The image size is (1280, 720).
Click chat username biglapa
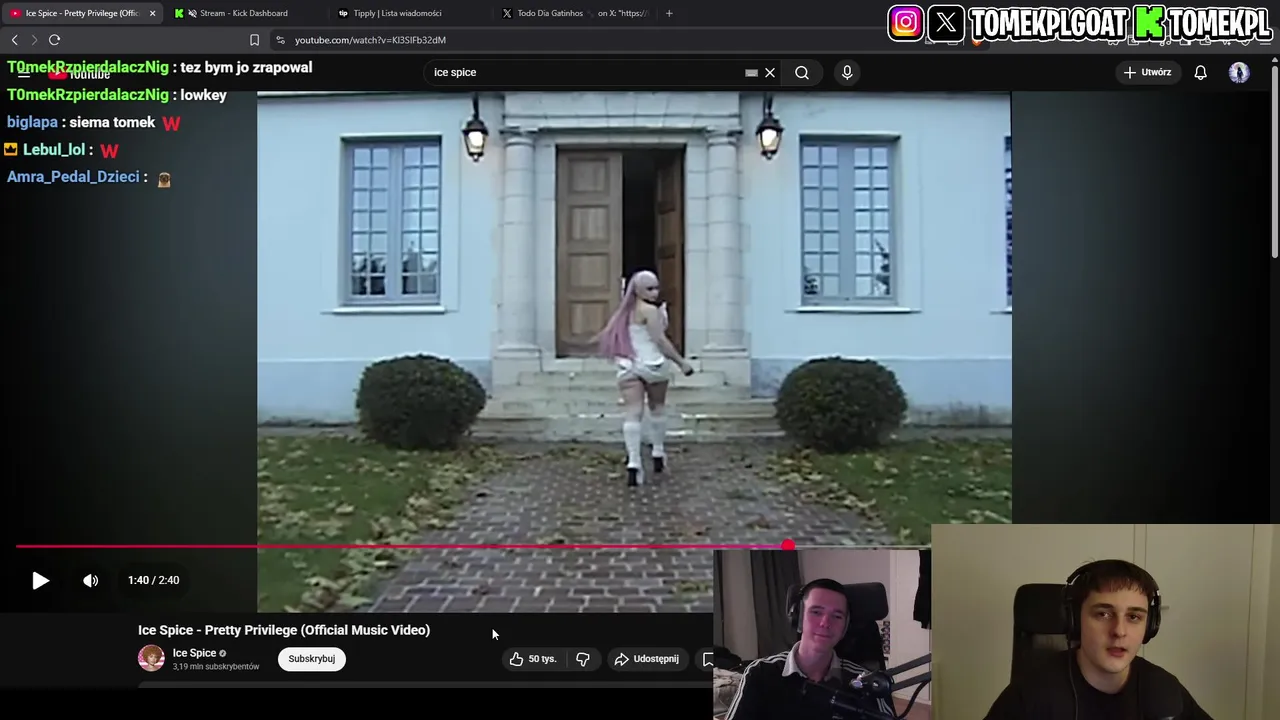[x=32, y=122]
